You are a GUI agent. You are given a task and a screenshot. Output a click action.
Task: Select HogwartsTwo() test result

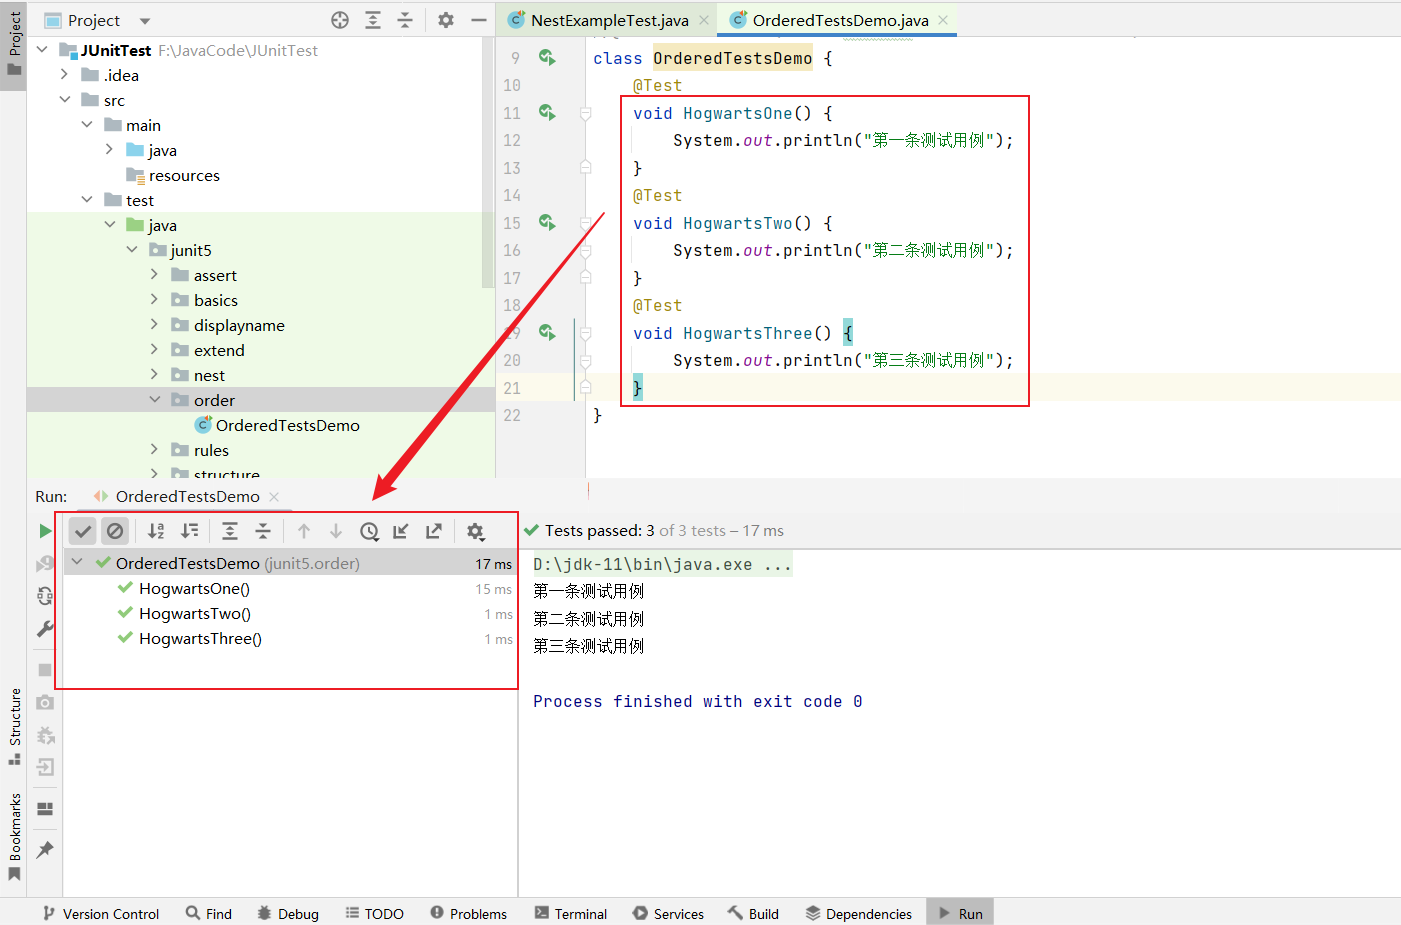coord(195,614)
